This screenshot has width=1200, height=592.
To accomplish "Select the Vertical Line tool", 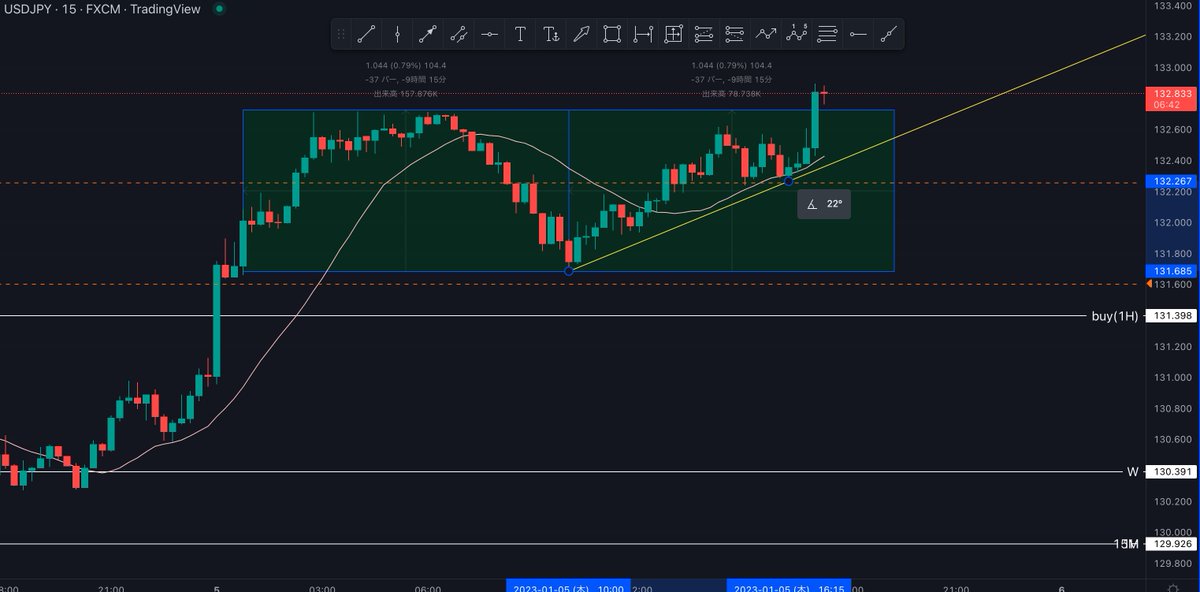I will tap(397, 33).
